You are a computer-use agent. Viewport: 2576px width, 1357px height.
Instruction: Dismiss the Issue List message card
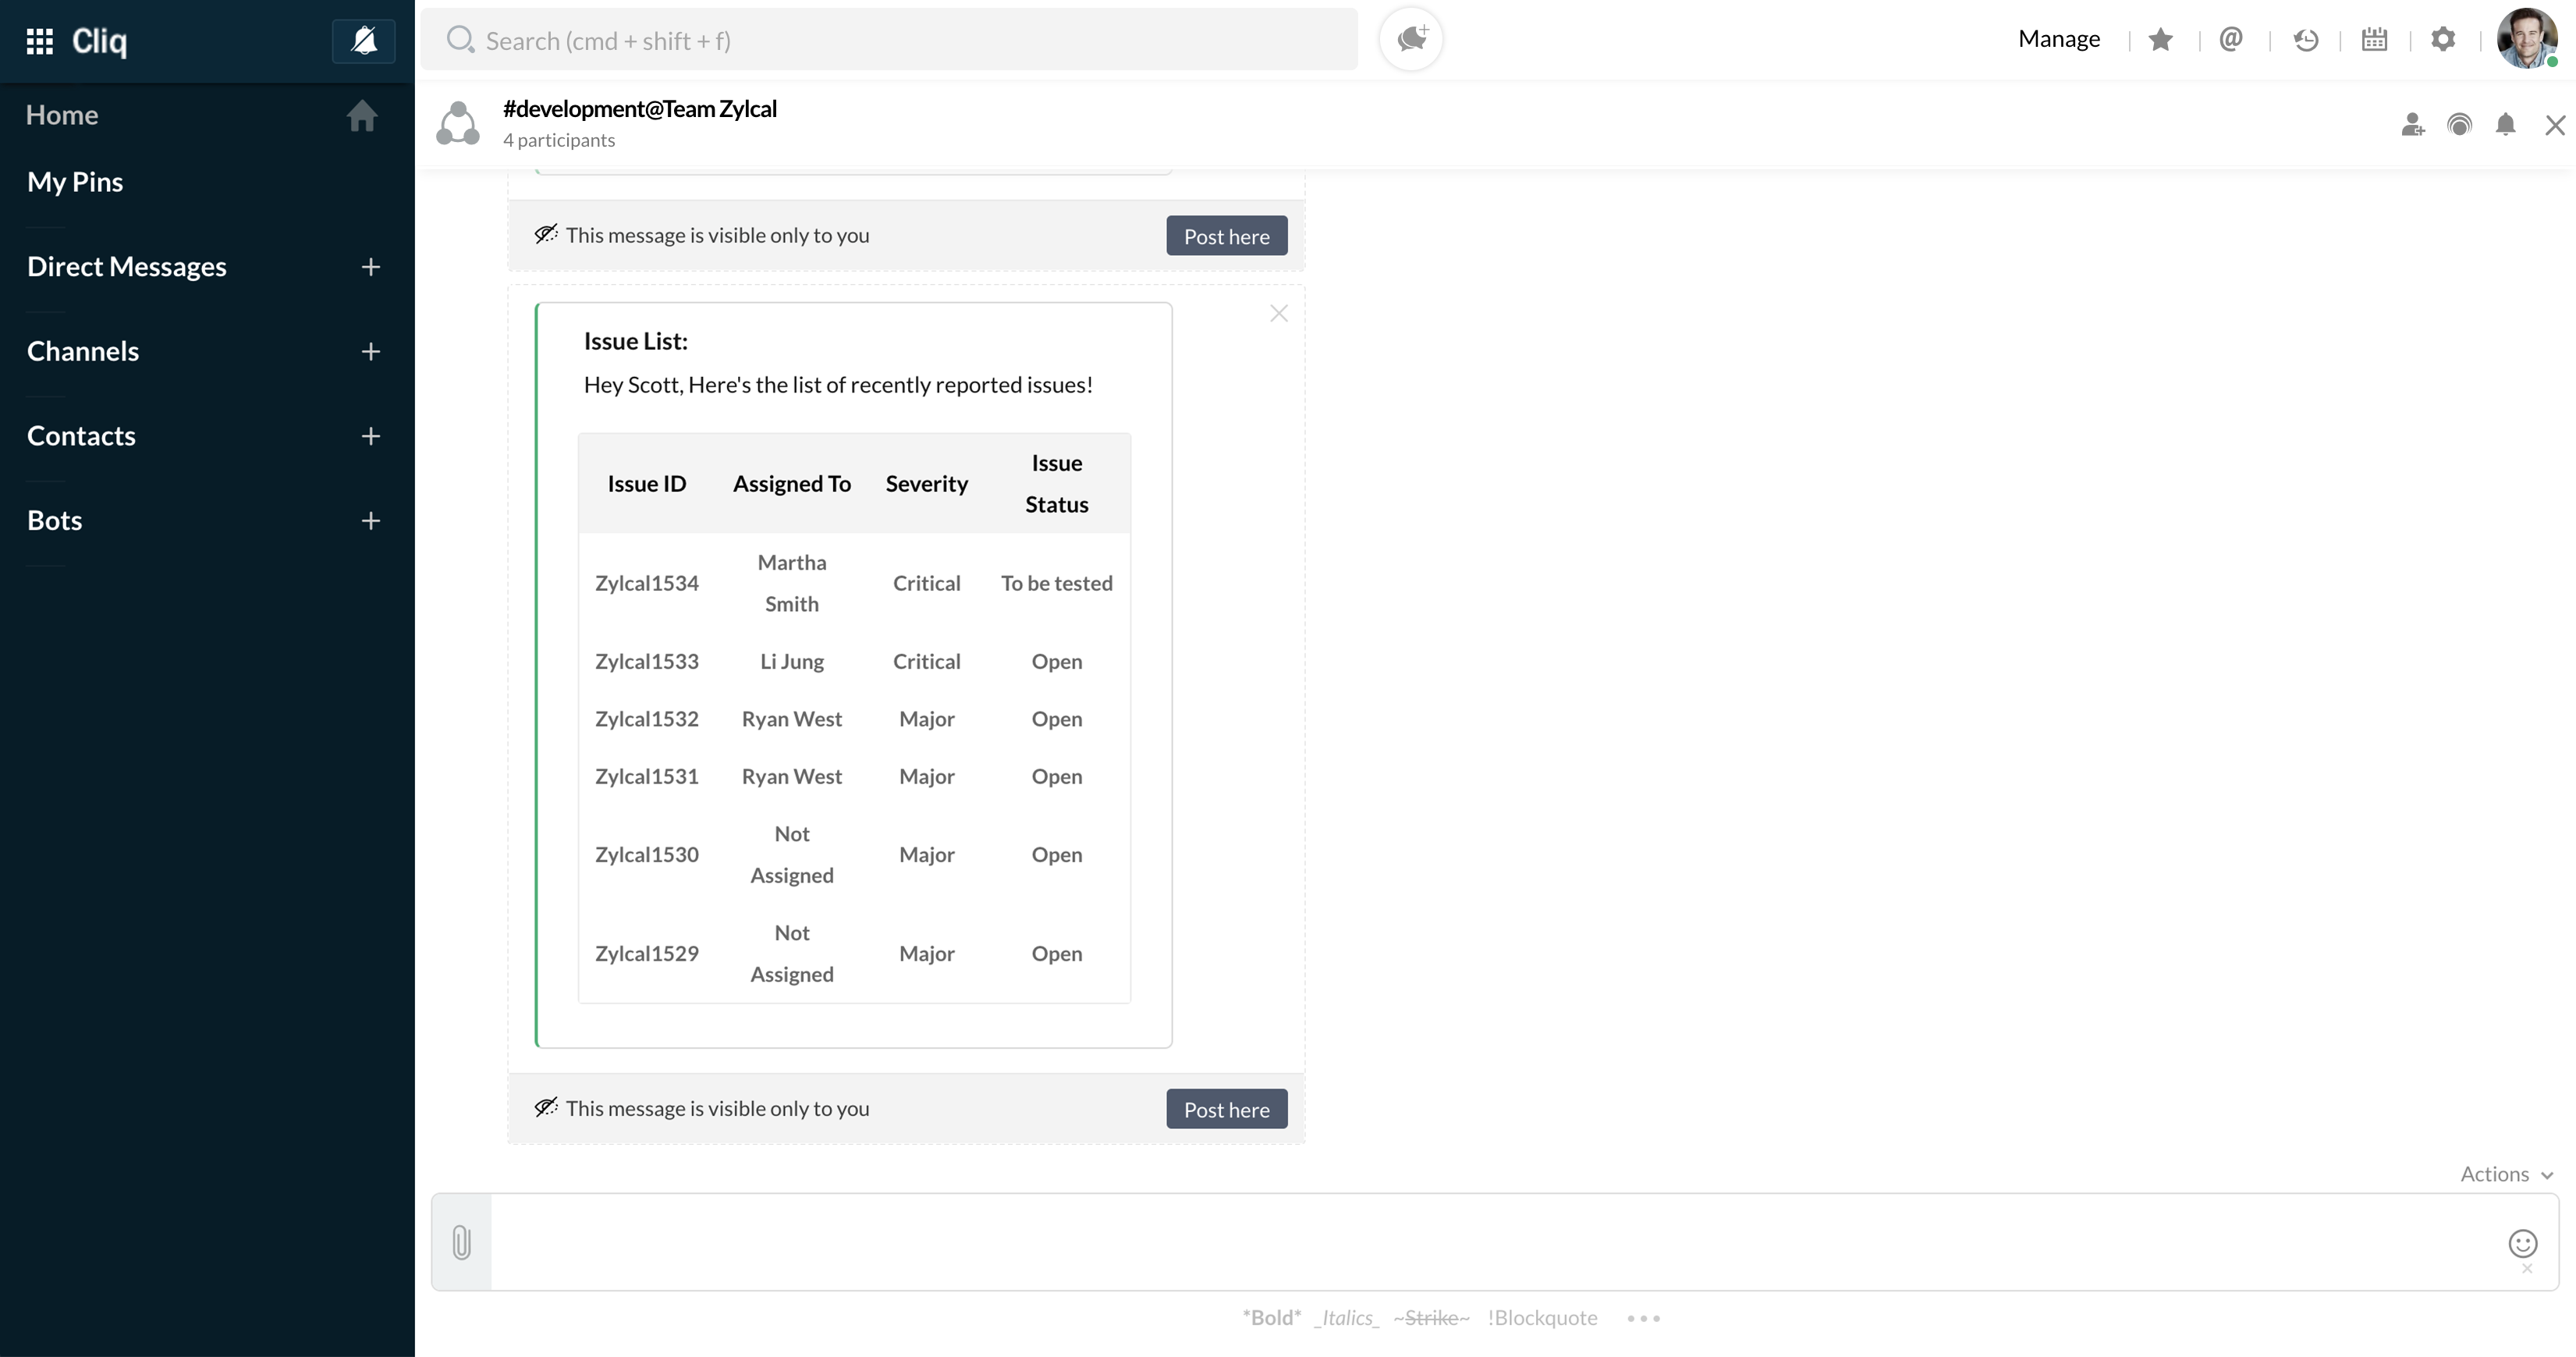point(1278,314)
